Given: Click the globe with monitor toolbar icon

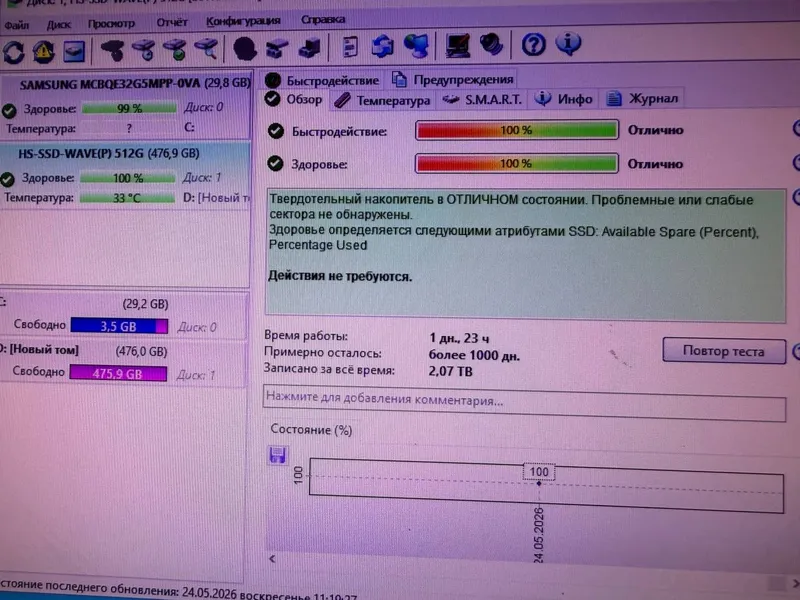Looking at the screenshot, I should 416,46.
